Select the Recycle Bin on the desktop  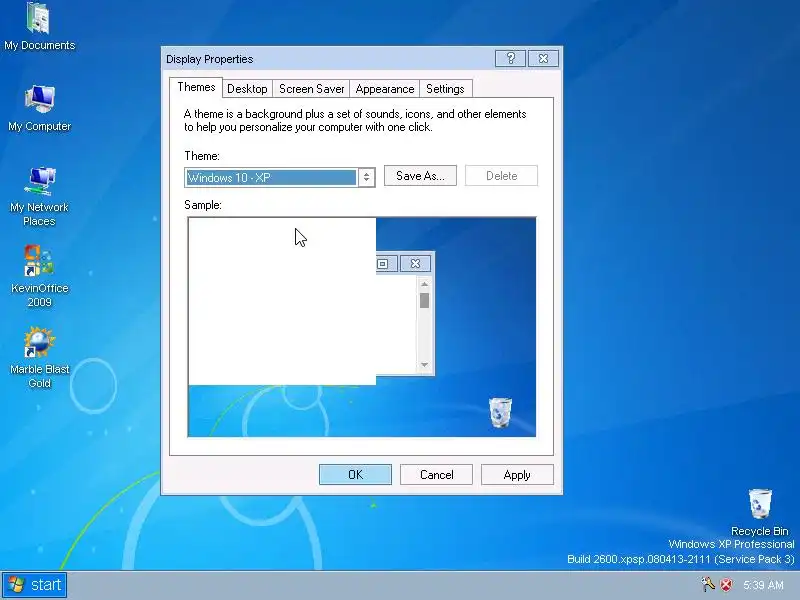click(760, 511)
